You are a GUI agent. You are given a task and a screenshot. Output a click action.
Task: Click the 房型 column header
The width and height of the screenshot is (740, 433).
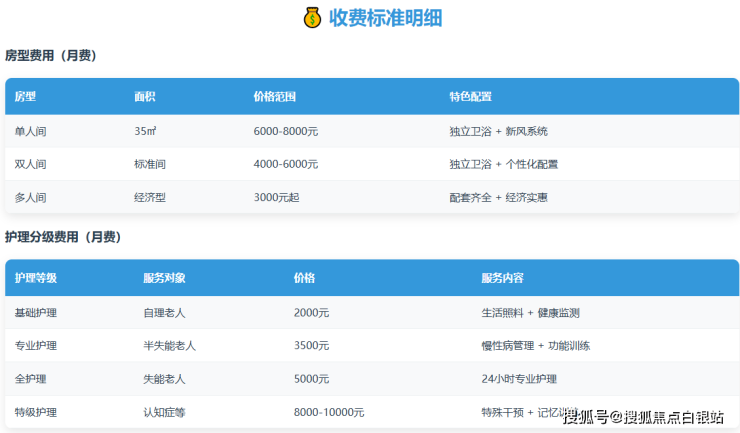25,97
